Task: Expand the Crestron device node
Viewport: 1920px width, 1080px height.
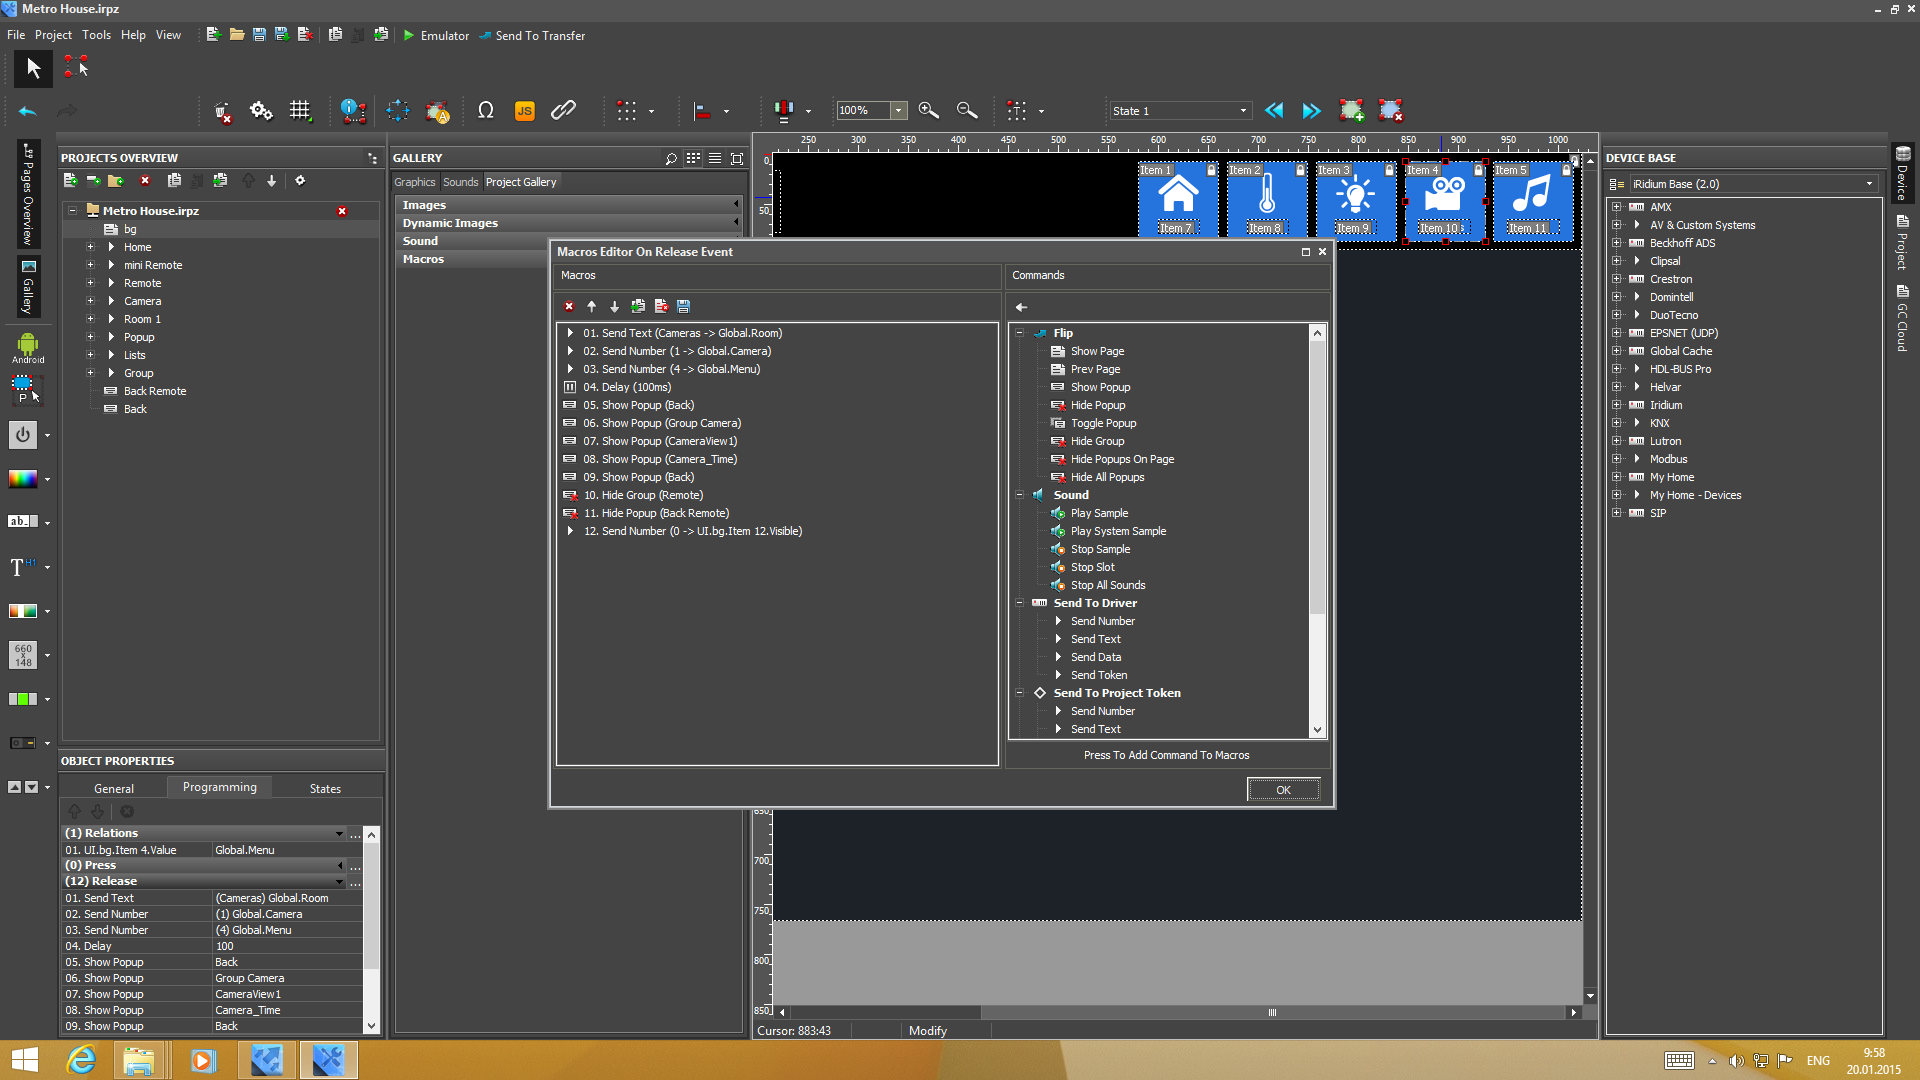Action: coord(1617,279)
